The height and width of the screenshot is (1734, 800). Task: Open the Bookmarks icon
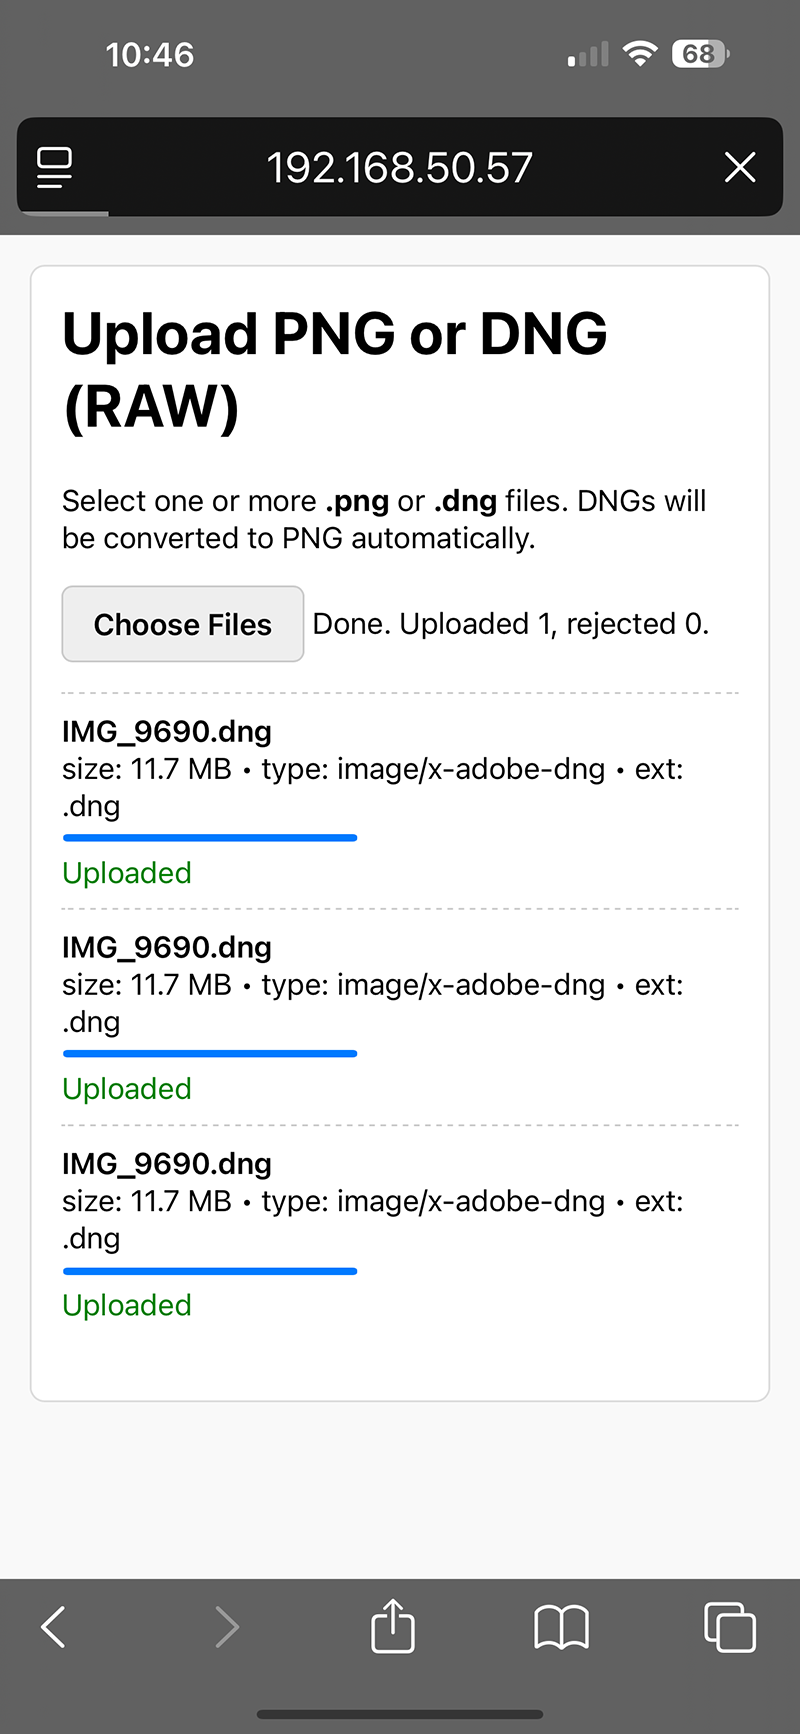(561, 1627)
